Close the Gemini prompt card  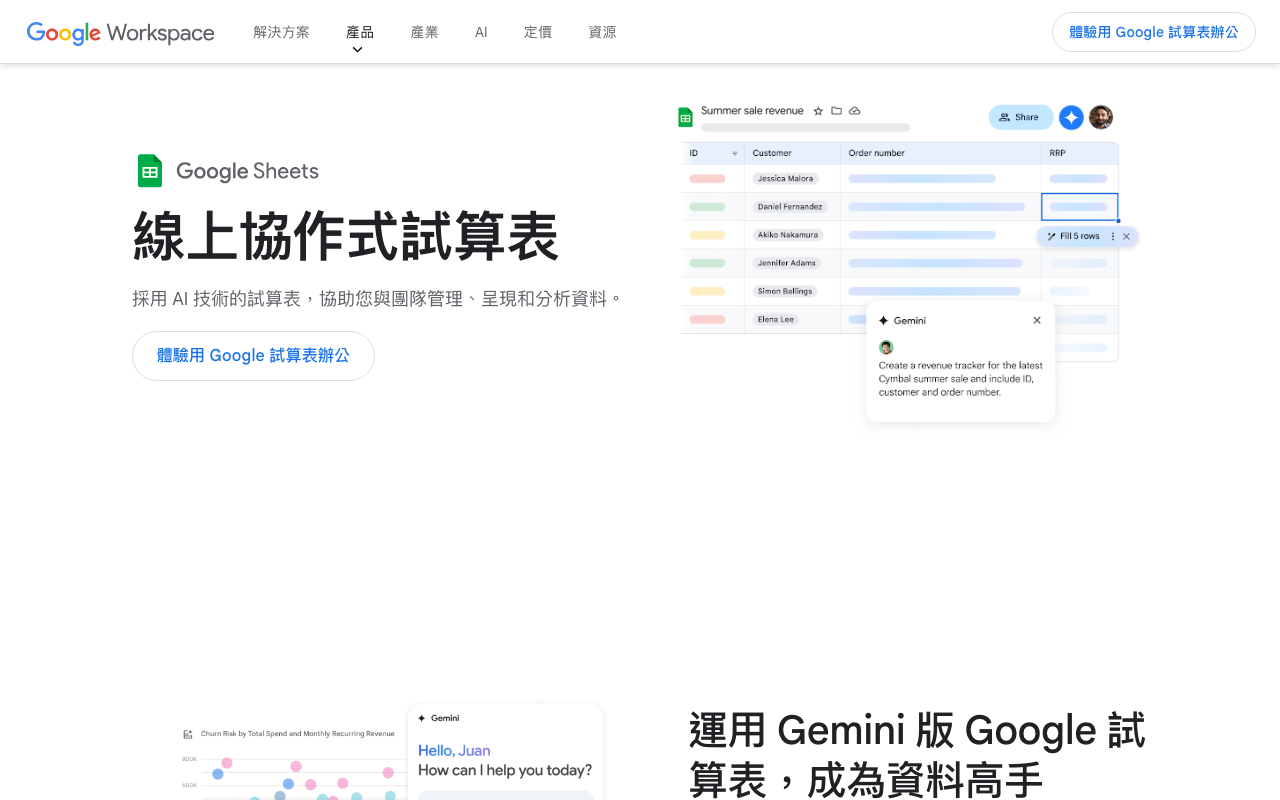pyautogui.click(x=1037, y=320)
